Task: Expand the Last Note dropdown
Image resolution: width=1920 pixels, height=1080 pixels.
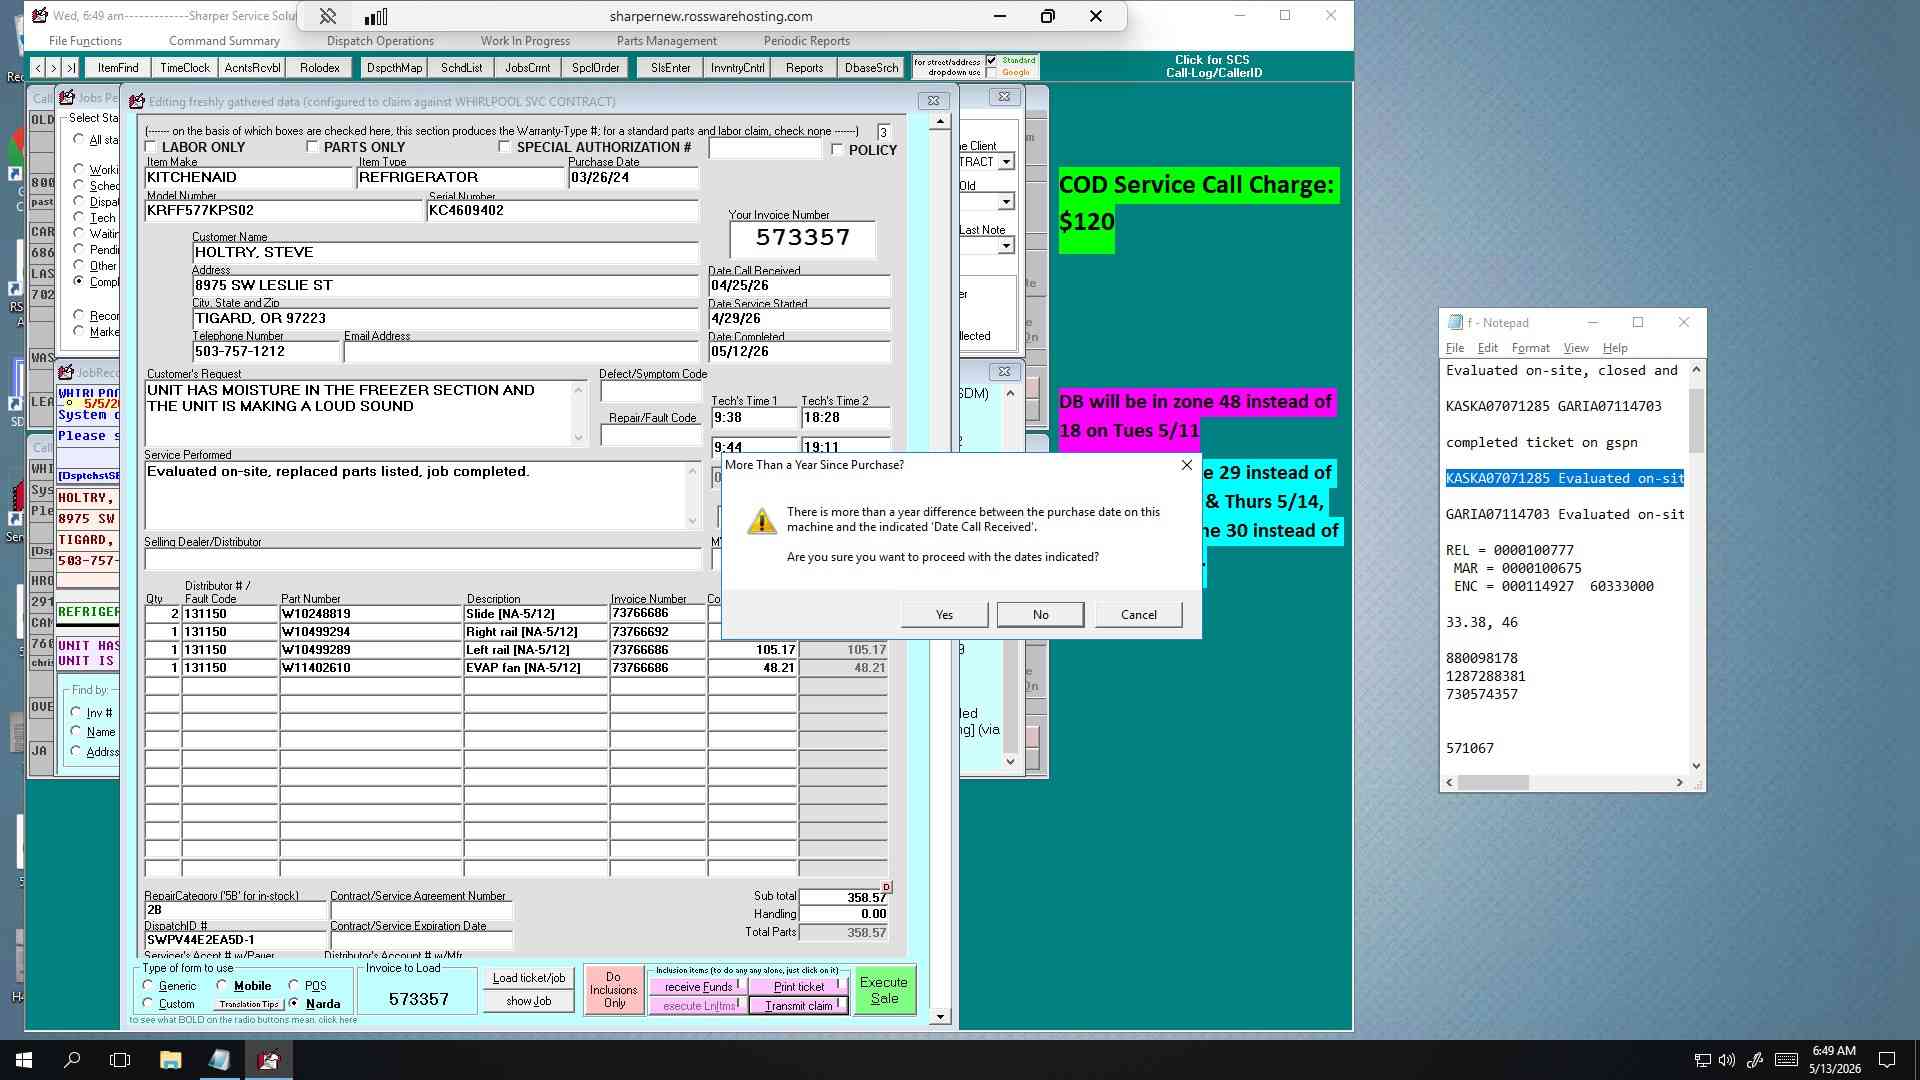Action: pyautogui.click(x=1006, y=246)
